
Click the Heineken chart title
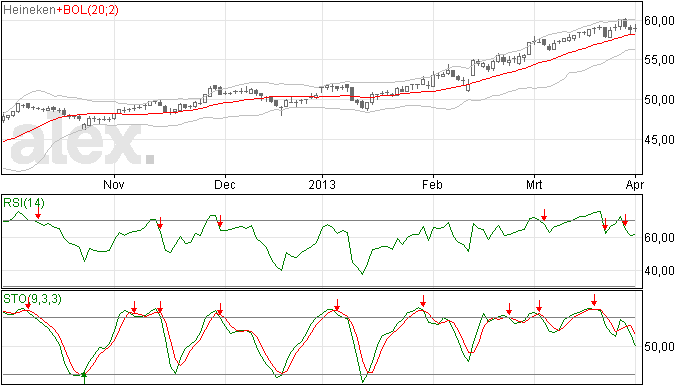click(x=29, y=10)
